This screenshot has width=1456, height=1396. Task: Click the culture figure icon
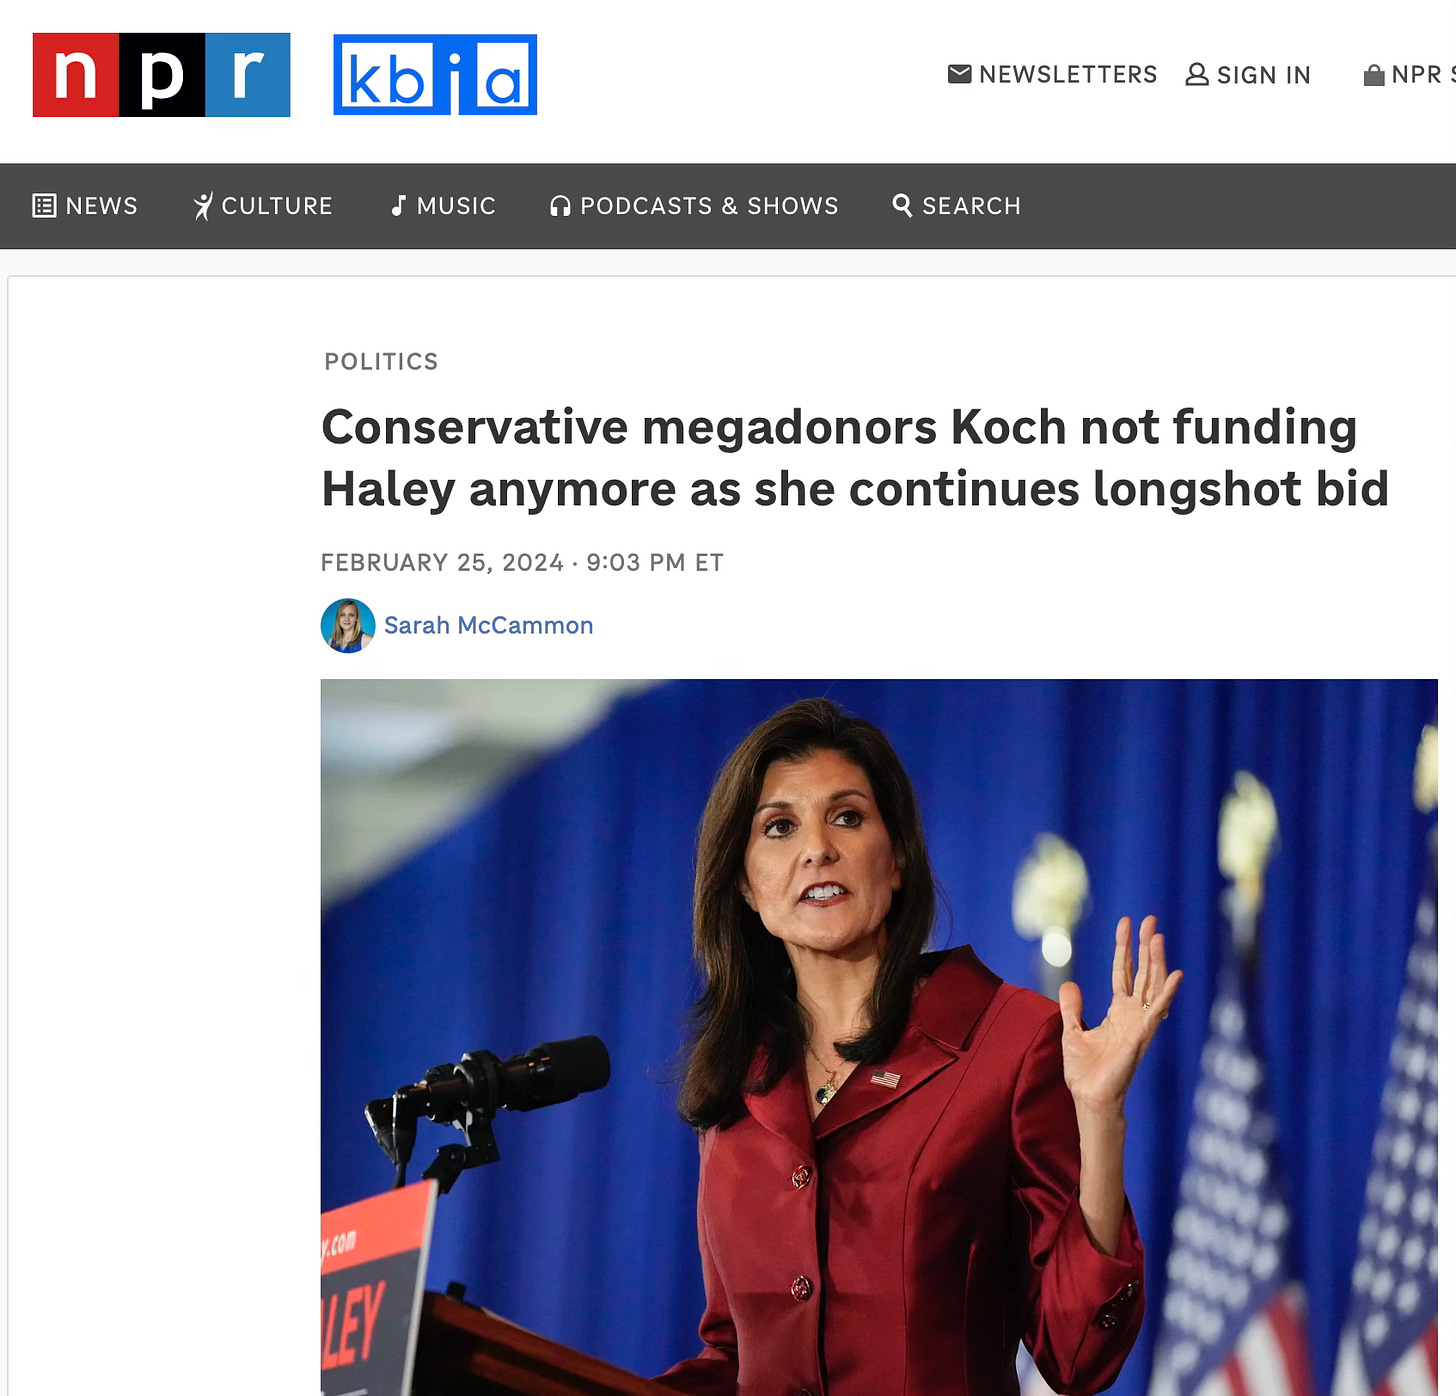pyautogui.click(x=203, y=206)
